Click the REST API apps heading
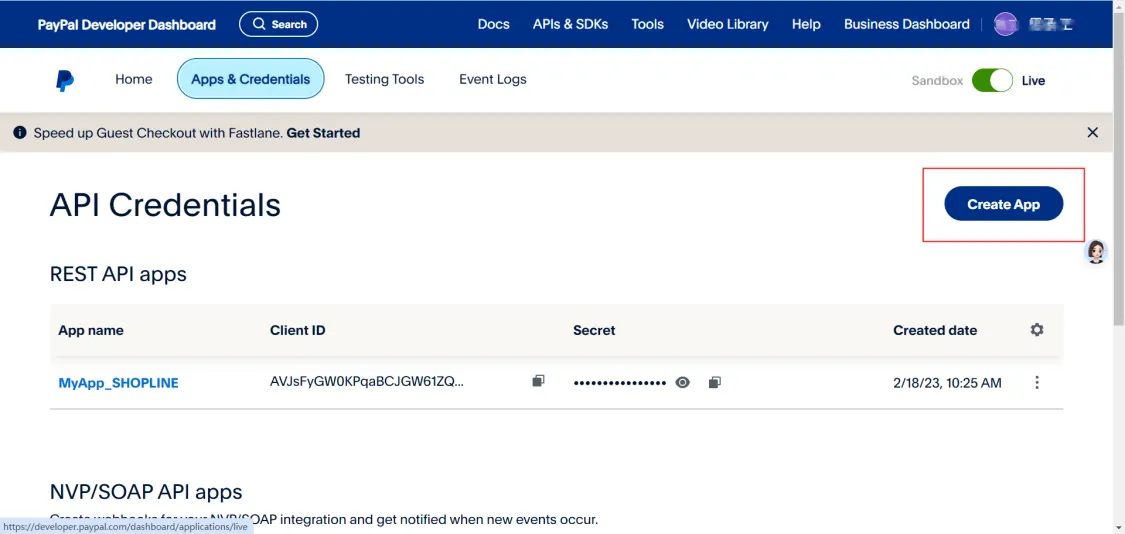Viewport: 1125px width, 534px height. click(x=118, y=273)
